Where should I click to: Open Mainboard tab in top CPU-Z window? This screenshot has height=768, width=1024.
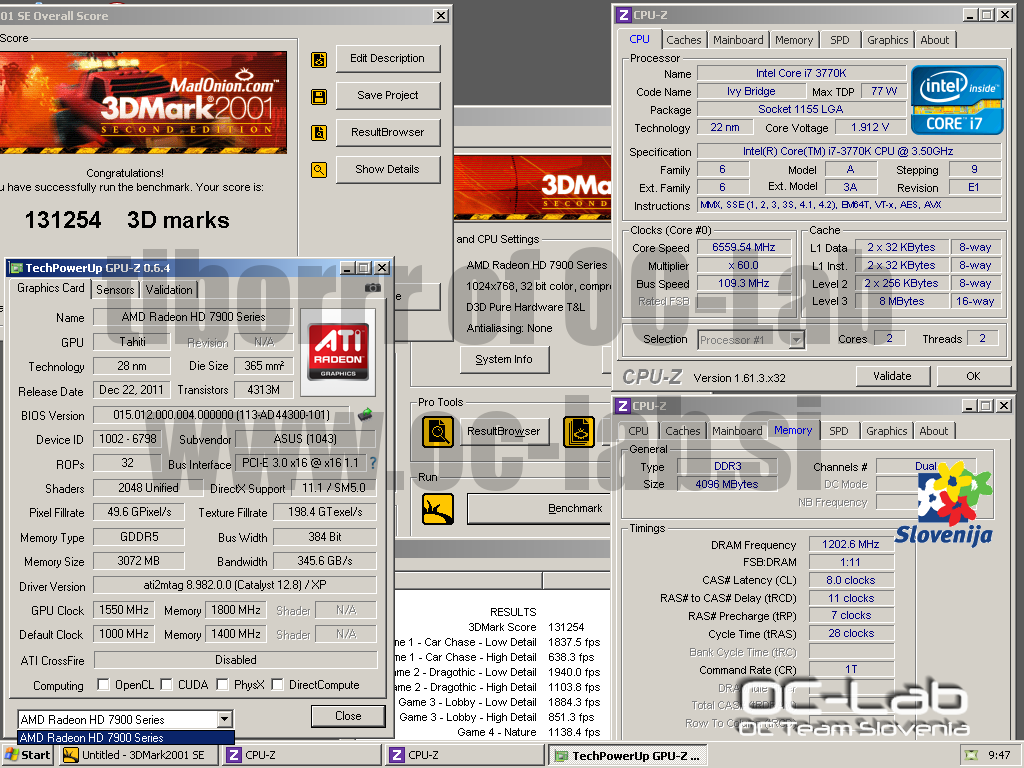[738, 40]
